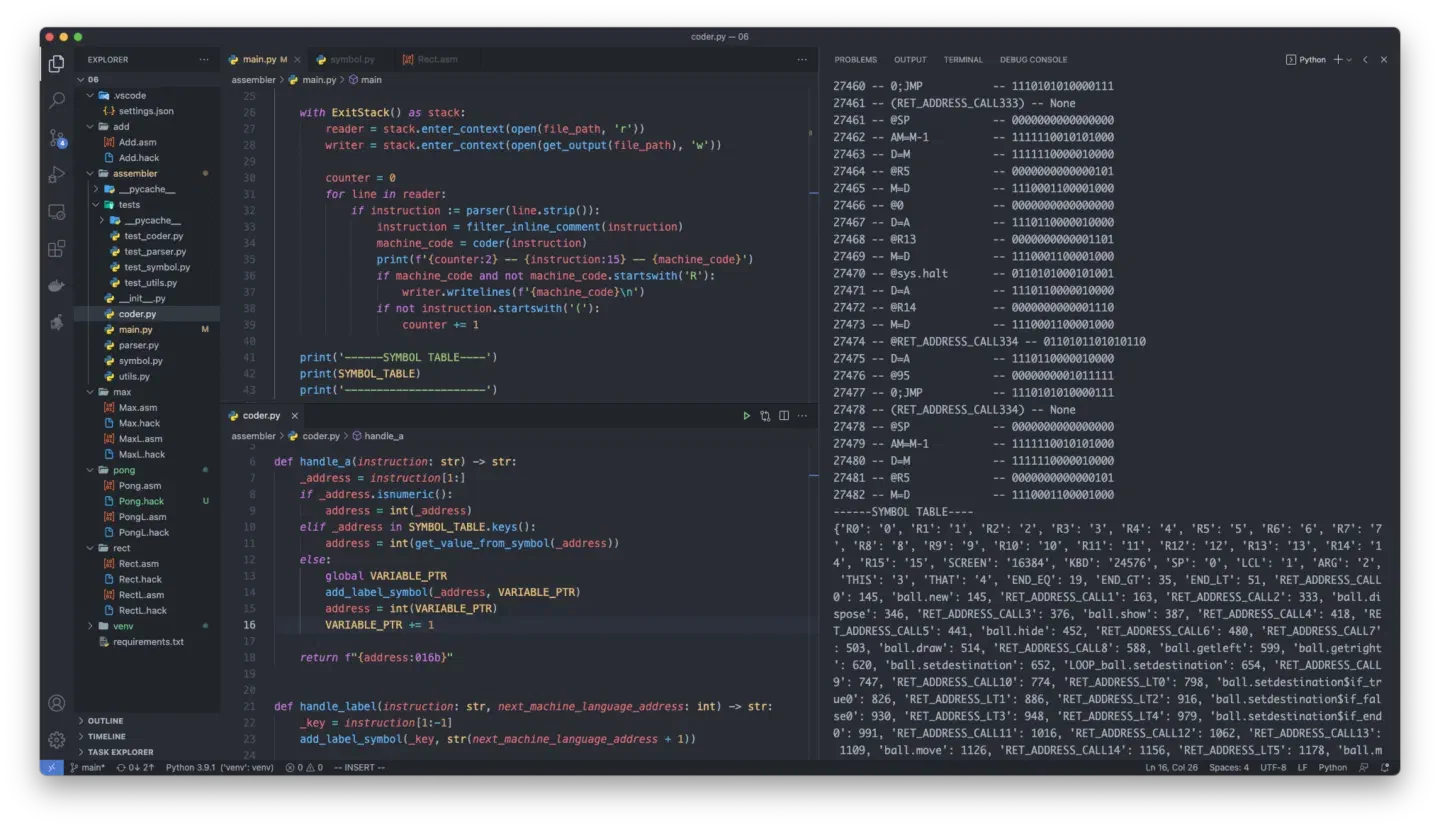Screen dimensions: 1440x828
Task: Open Source Control view with badge 4
Action: [x=57, y=138]
